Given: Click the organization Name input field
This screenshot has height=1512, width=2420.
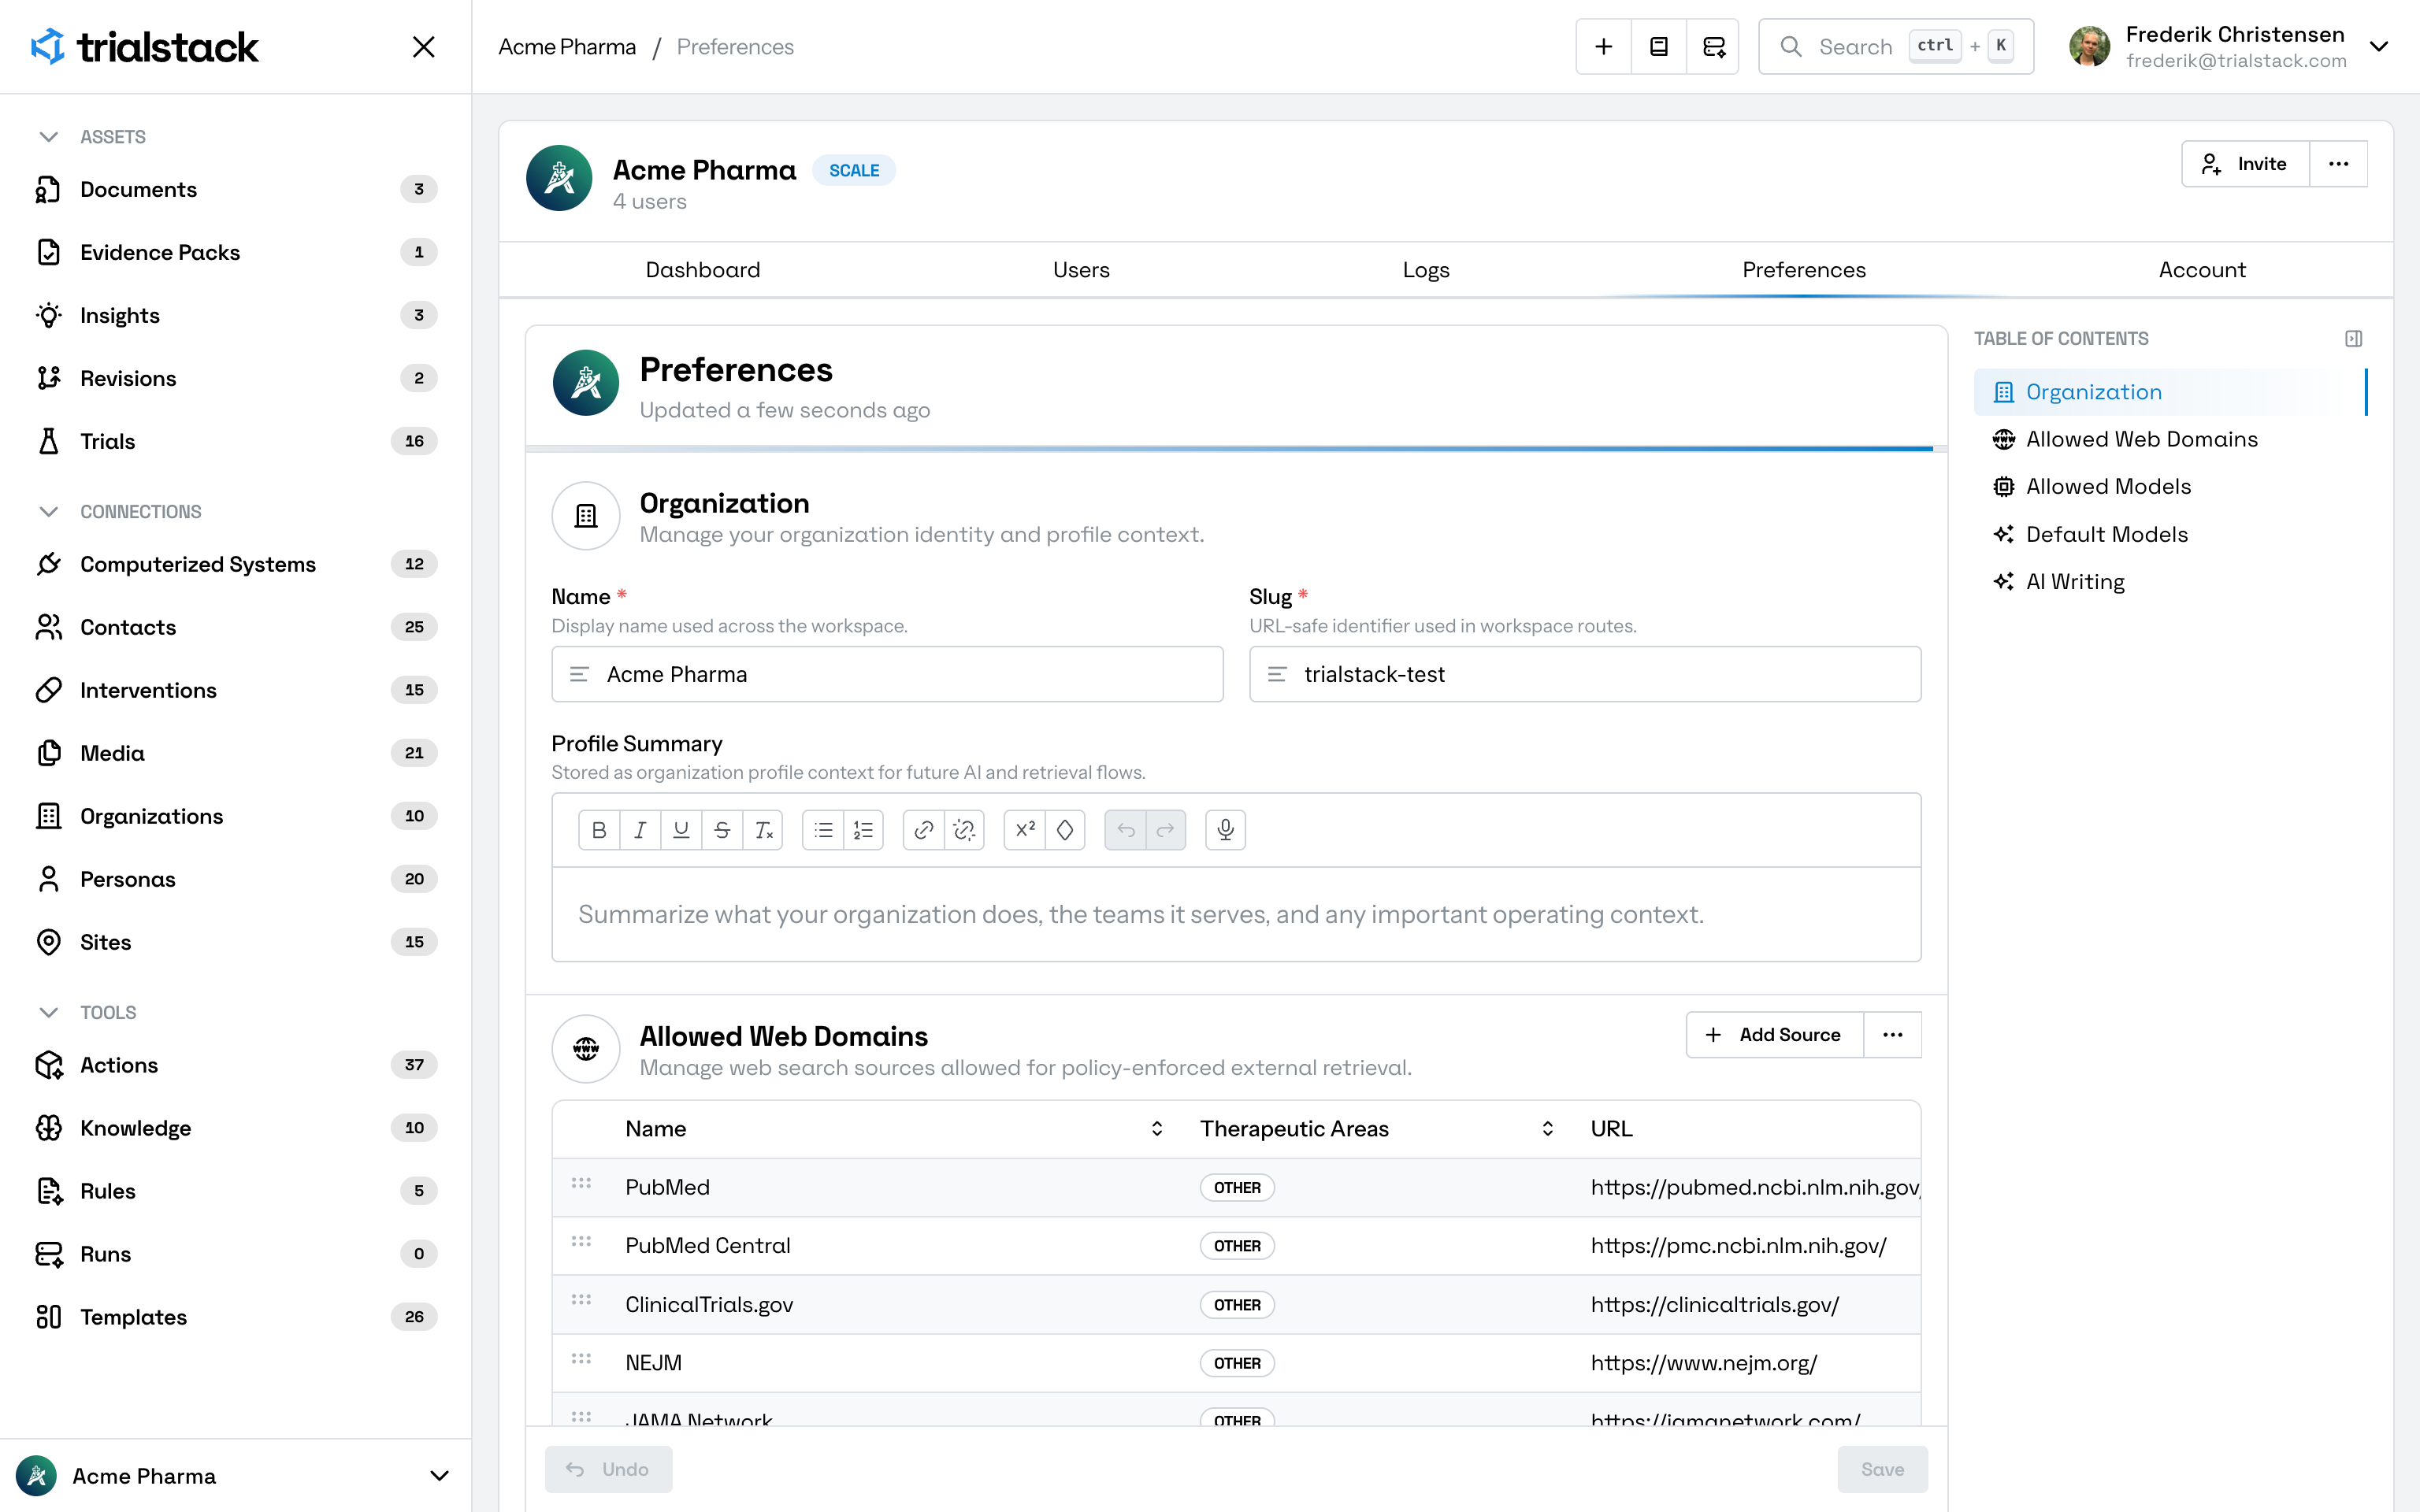Looking at the screenshot, I should click(887, 675).
